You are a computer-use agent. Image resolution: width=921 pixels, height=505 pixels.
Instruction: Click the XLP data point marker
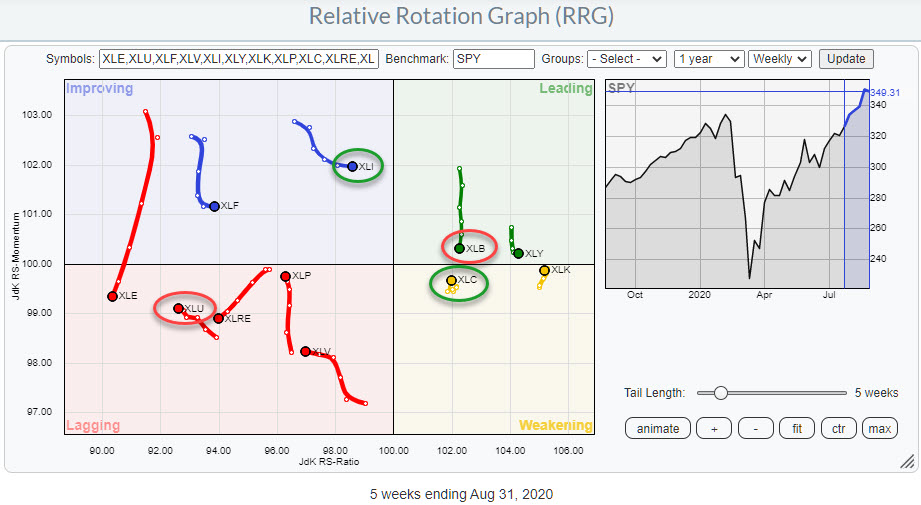[x=285, y=276]
